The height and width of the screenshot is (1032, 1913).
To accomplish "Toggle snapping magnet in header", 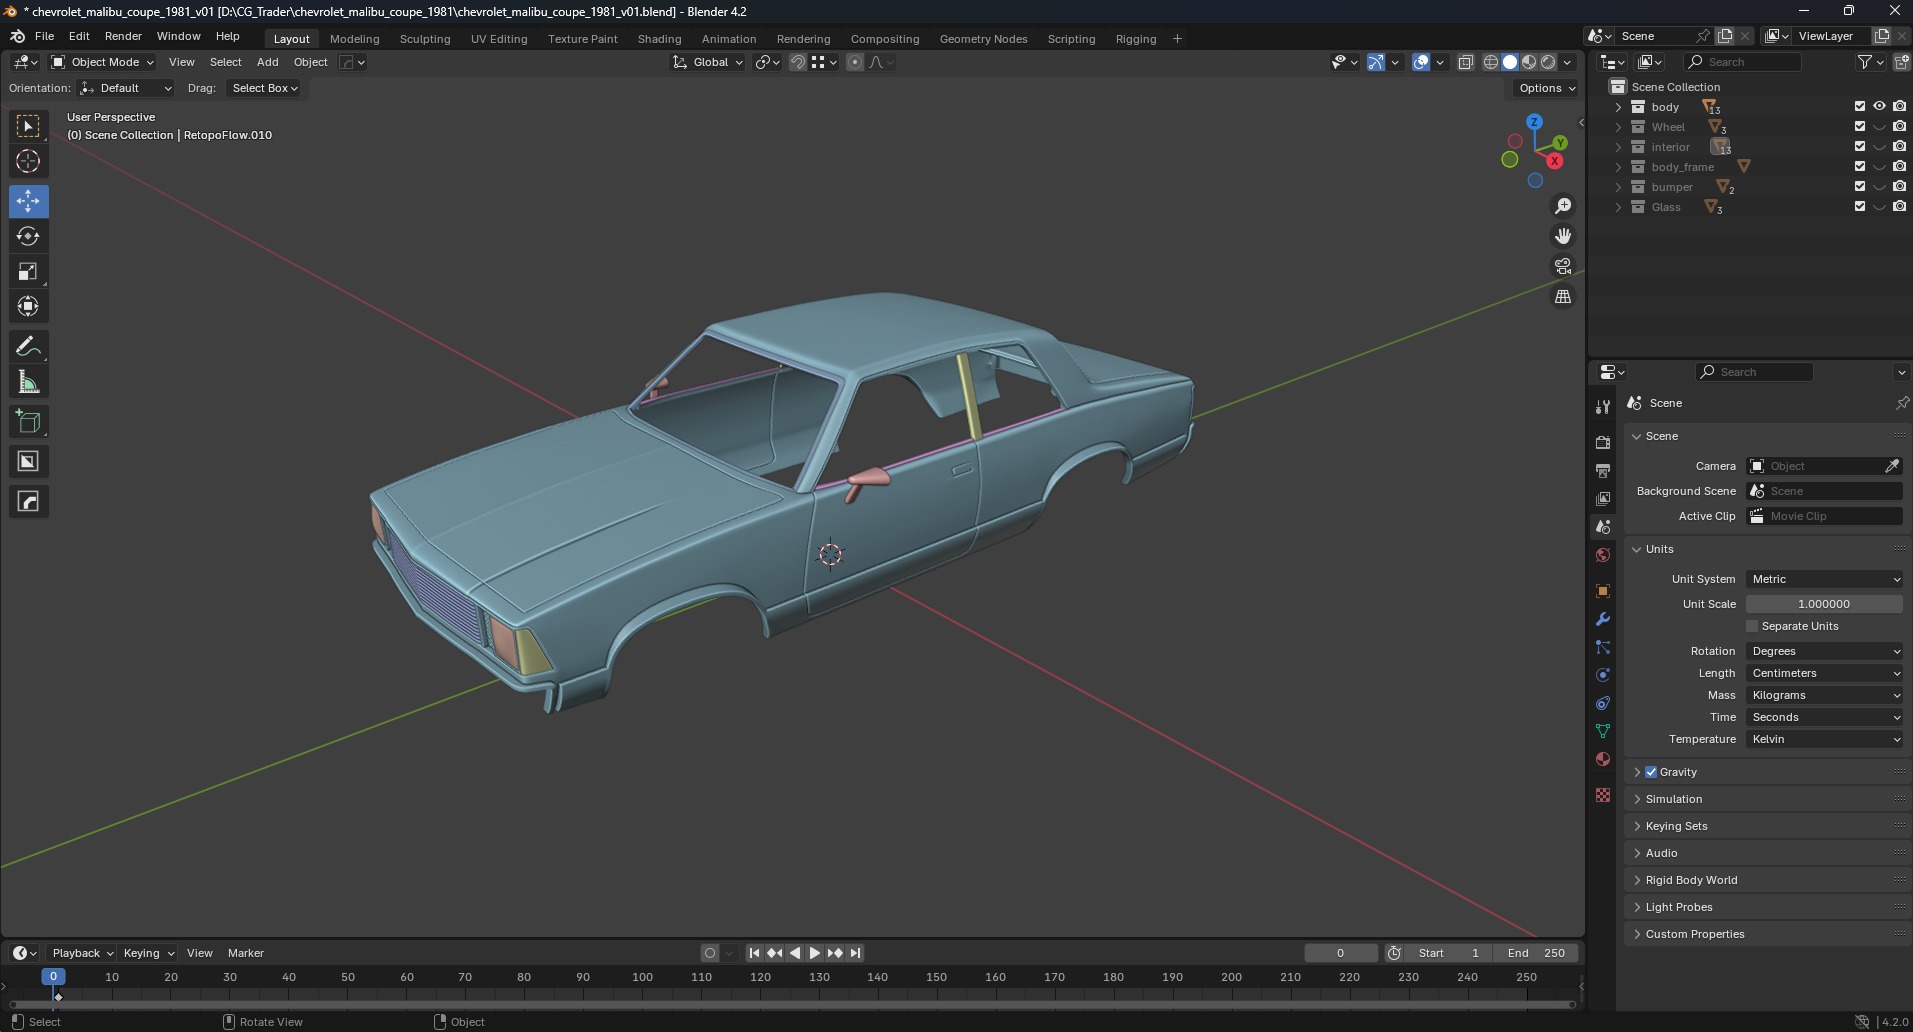I will coord(797,62).
